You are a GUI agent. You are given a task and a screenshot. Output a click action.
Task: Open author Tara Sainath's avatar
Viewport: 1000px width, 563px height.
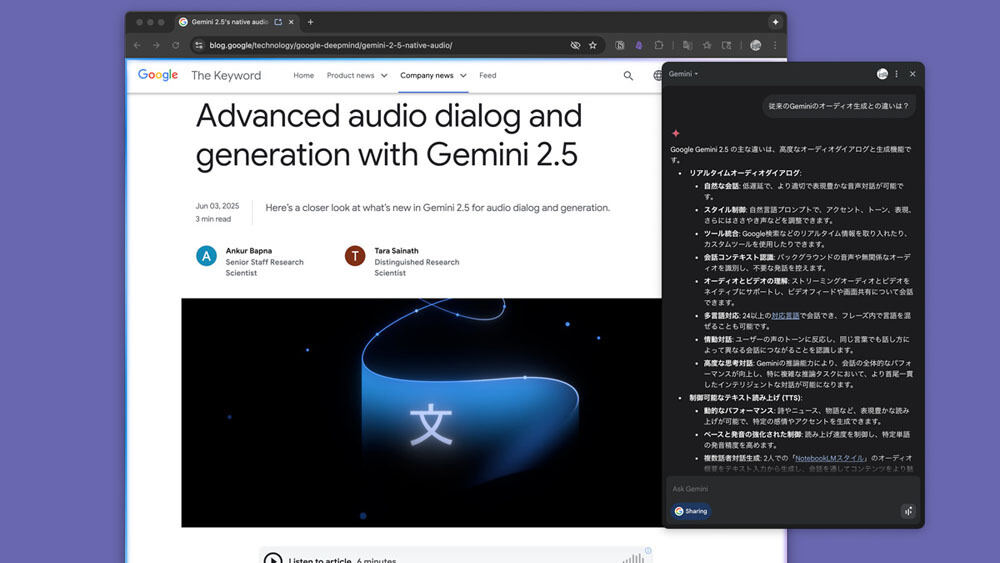point(355,256)
